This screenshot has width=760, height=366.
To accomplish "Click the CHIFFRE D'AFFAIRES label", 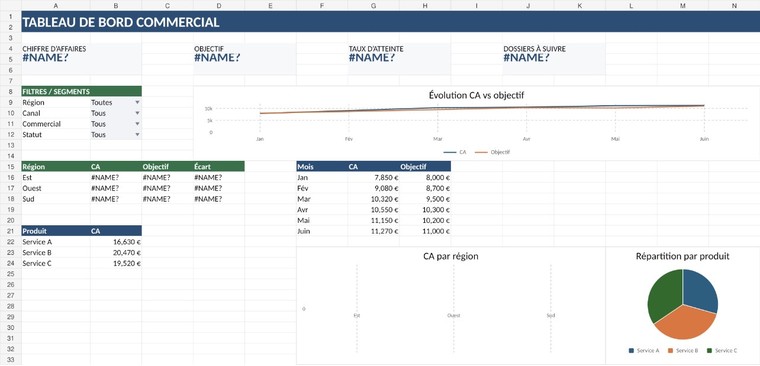I will pyautogui.click(x=54, y=49).
